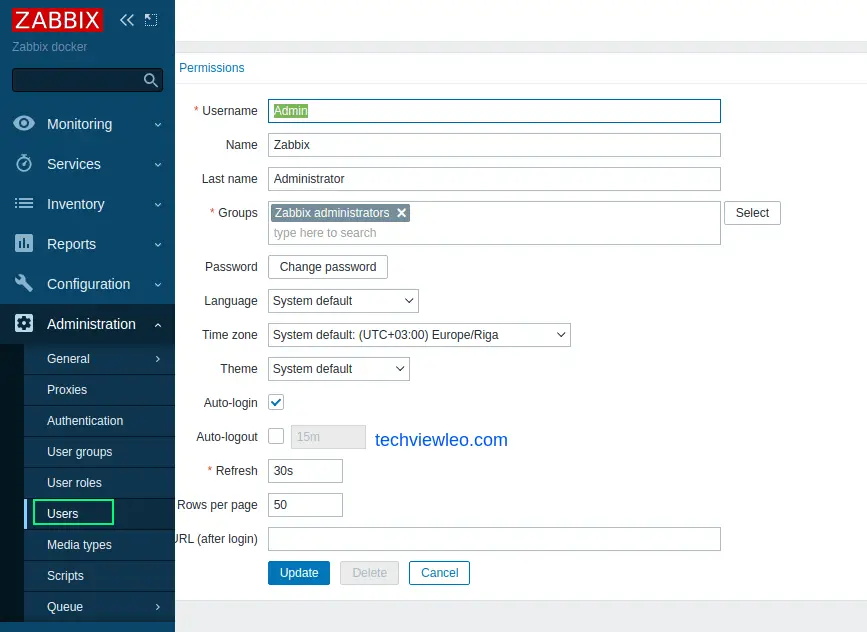The width and height of the screenshot is (867, 632).
Task: Click the Services stopwatch icon
Action: click(x=24, y=164)
